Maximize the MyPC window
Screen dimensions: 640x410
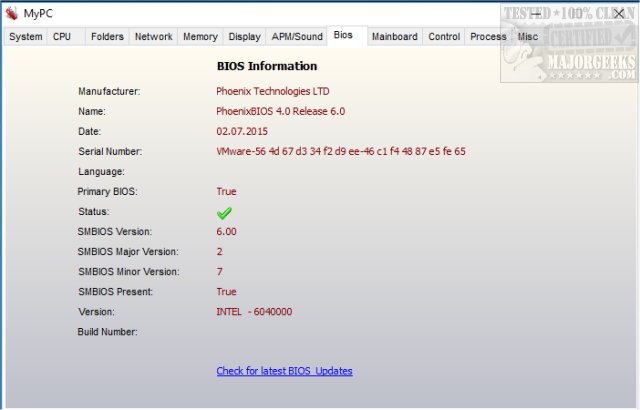(576, 14)
